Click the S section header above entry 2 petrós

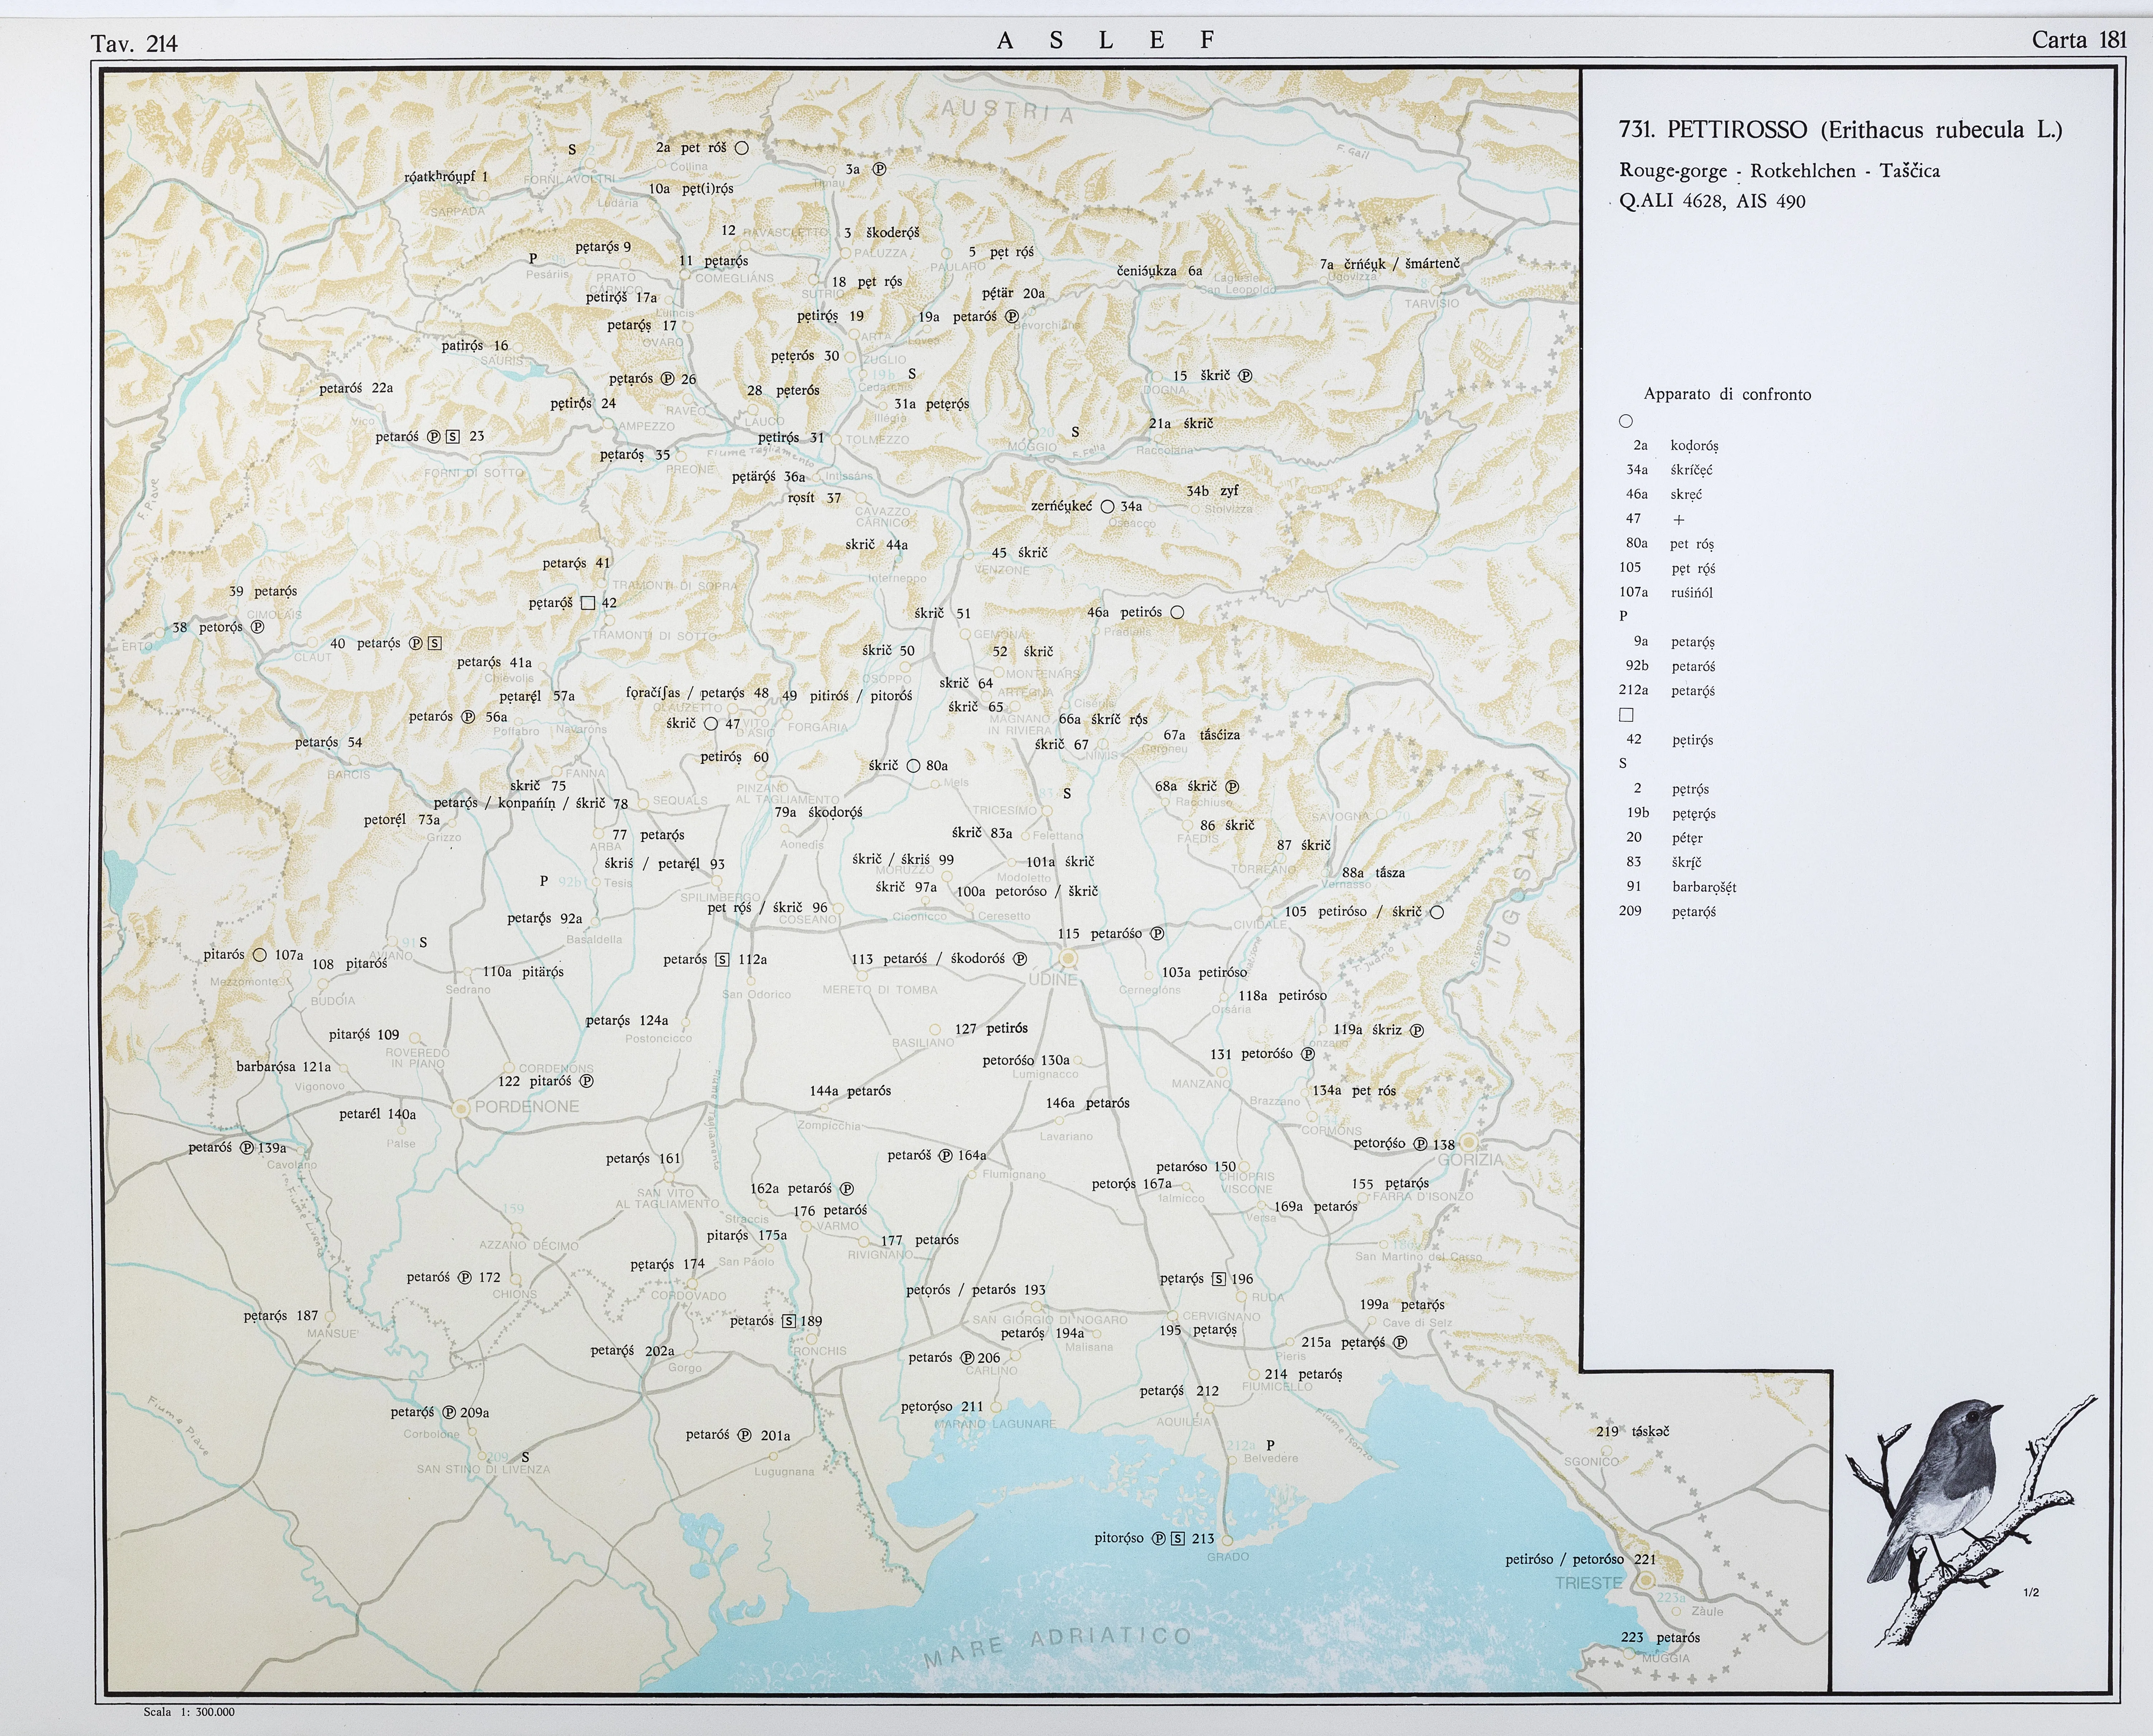click(1623, 763)
